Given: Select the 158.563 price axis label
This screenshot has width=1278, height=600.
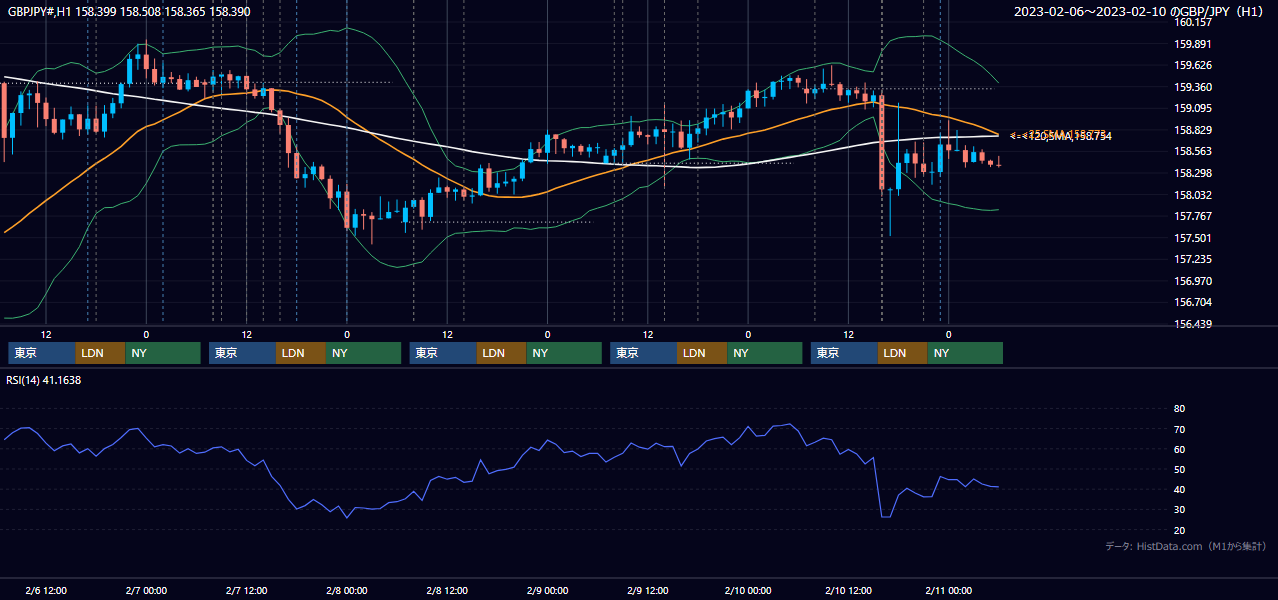Looking at the screenshot, I should pyautogui.click(x=1192, y=152).
